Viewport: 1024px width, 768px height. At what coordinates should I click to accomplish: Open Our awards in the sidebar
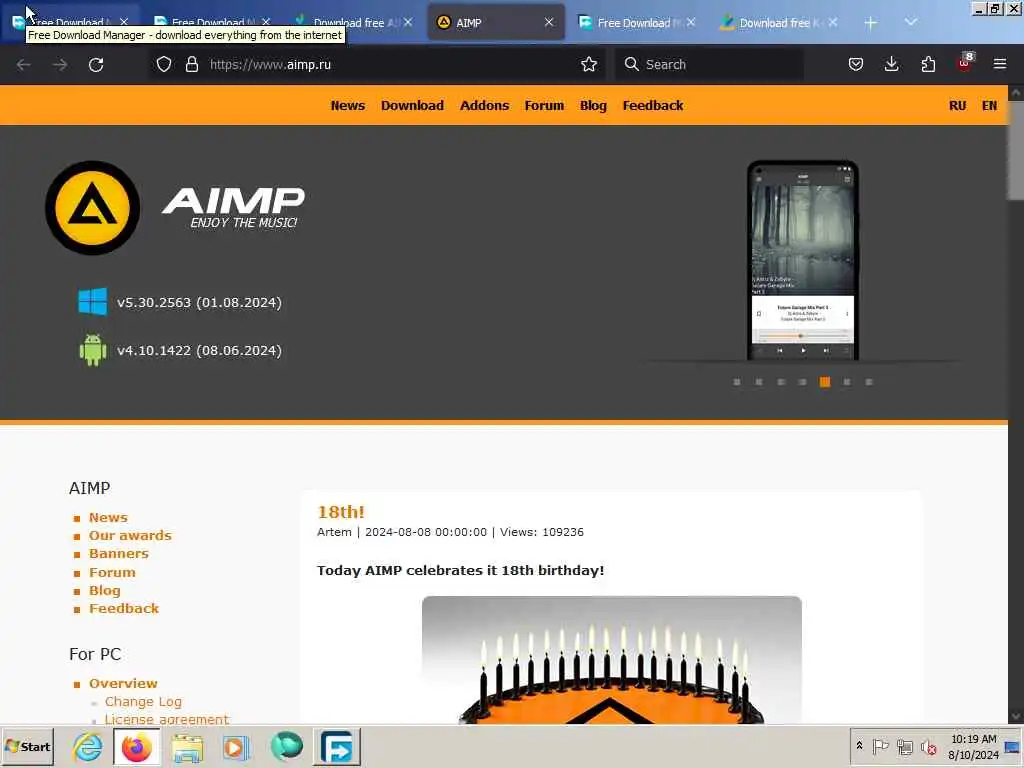(x=130, y=536)
